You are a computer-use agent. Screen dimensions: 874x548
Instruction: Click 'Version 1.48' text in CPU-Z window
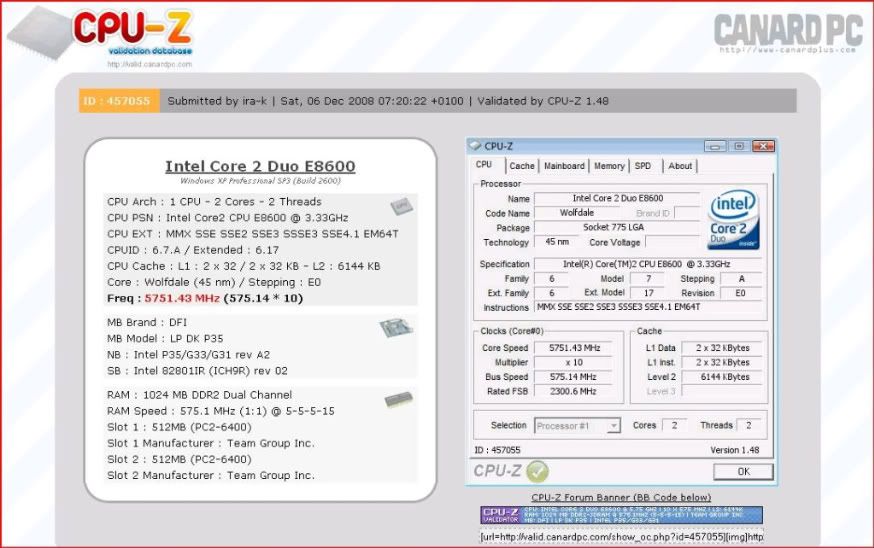[735, 450]
